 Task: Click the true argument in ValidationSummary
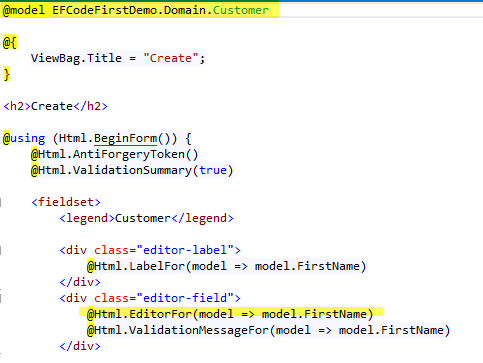(x=213, y=170)
